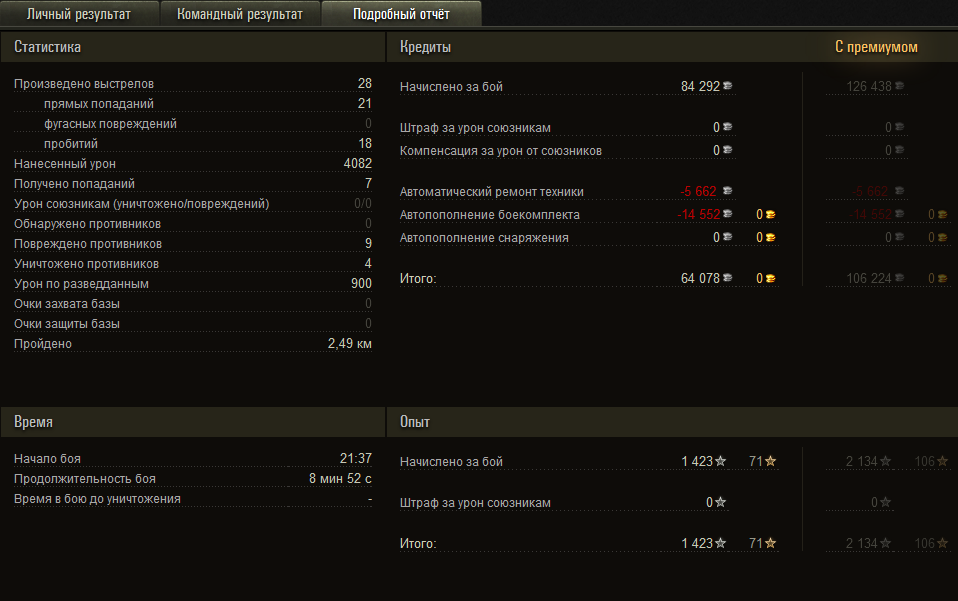Click the прямых попаданий row
Screen dimensions: 958x601
pyautogui.click(x=193, y=104)
